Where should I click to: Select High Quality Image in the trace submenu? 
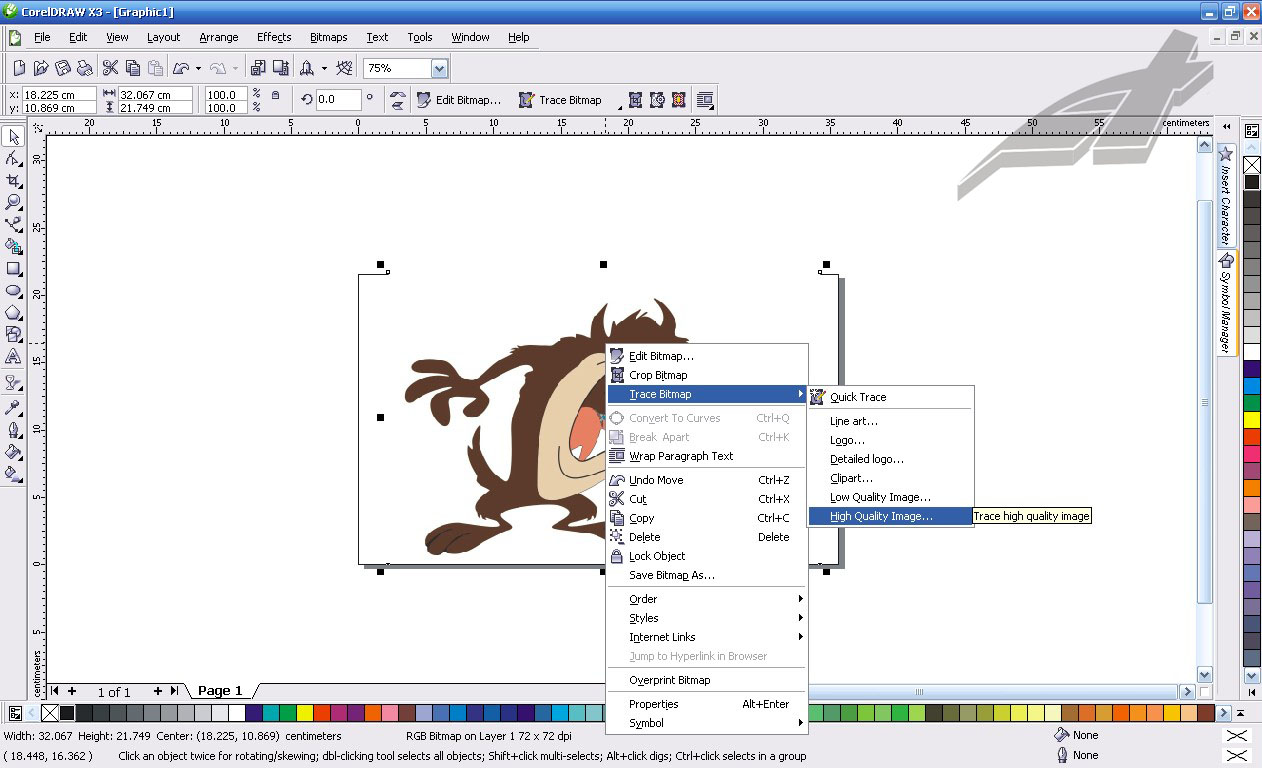(x=880, y=515)
